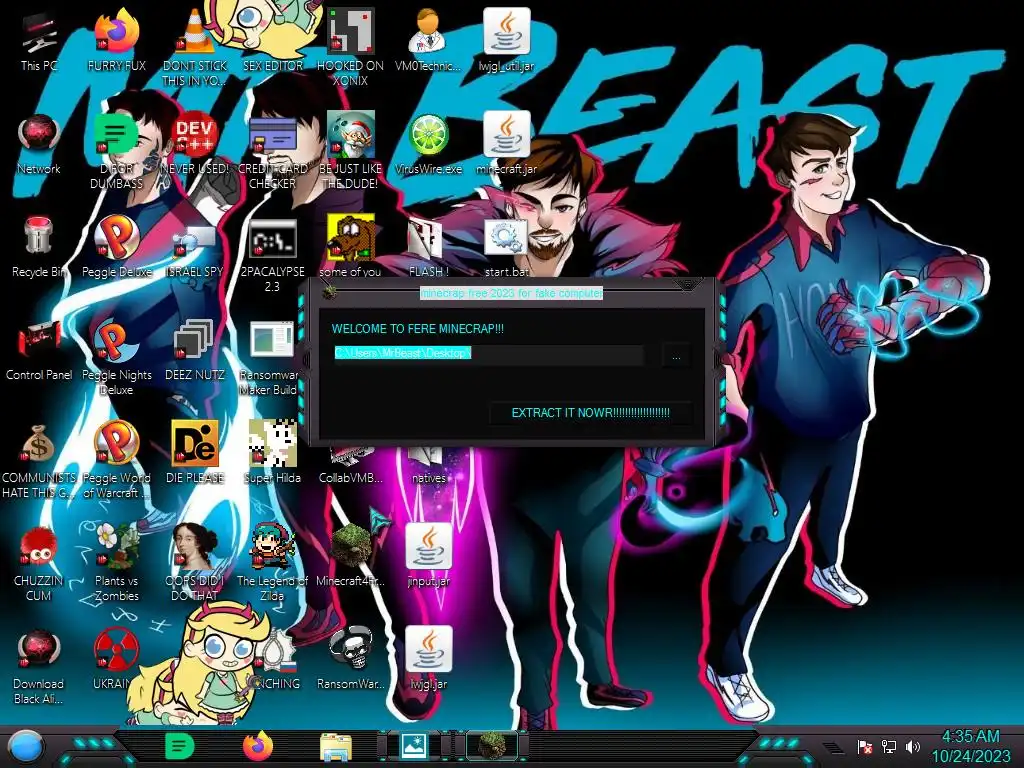Click the 'minecrap free 2023 for fake computer' title

pyautogui.click(x=511, y=293)
